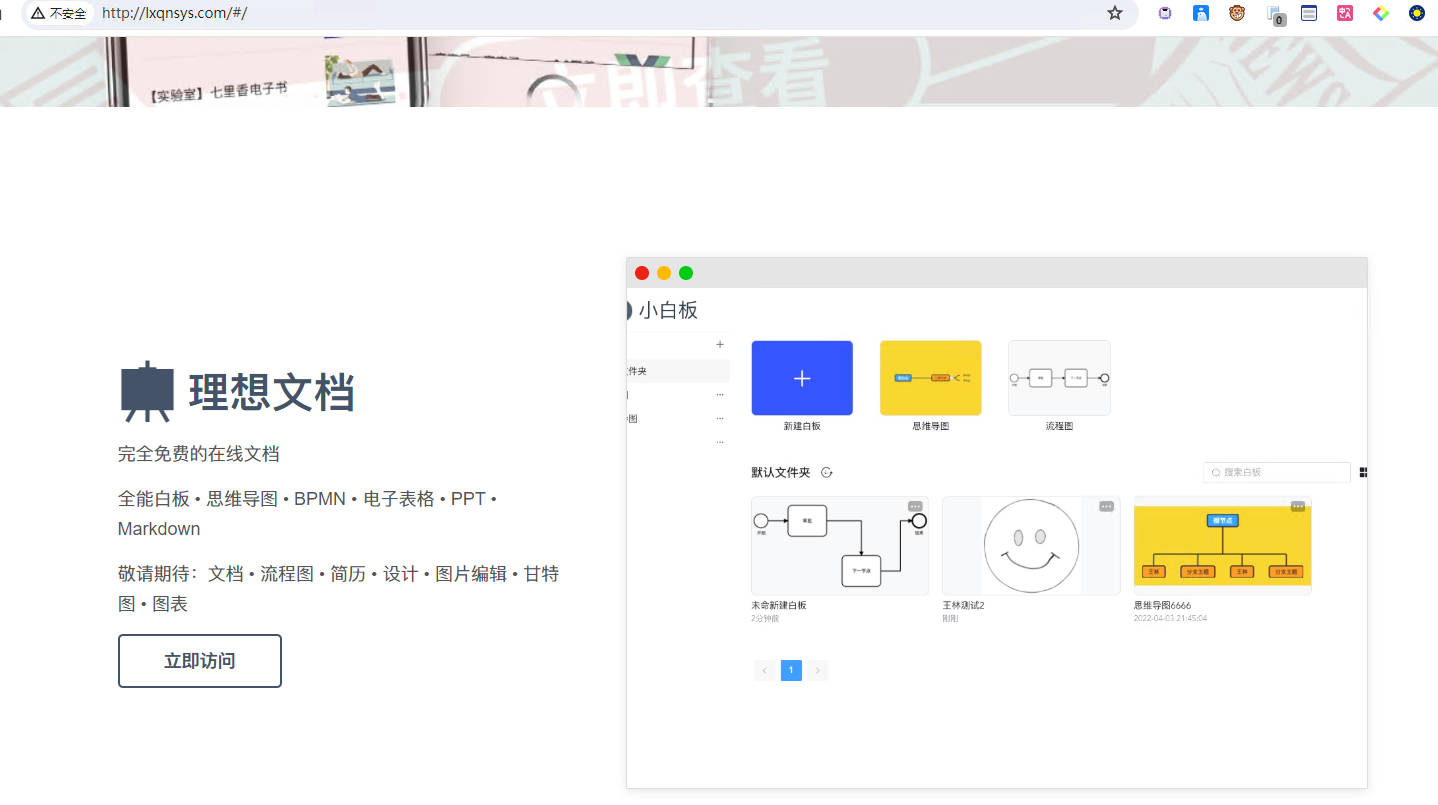This screenshot has height=805, width=1438.
Task: Click the 新建白板 blue plus icon
Action: [x=801, y=377]
